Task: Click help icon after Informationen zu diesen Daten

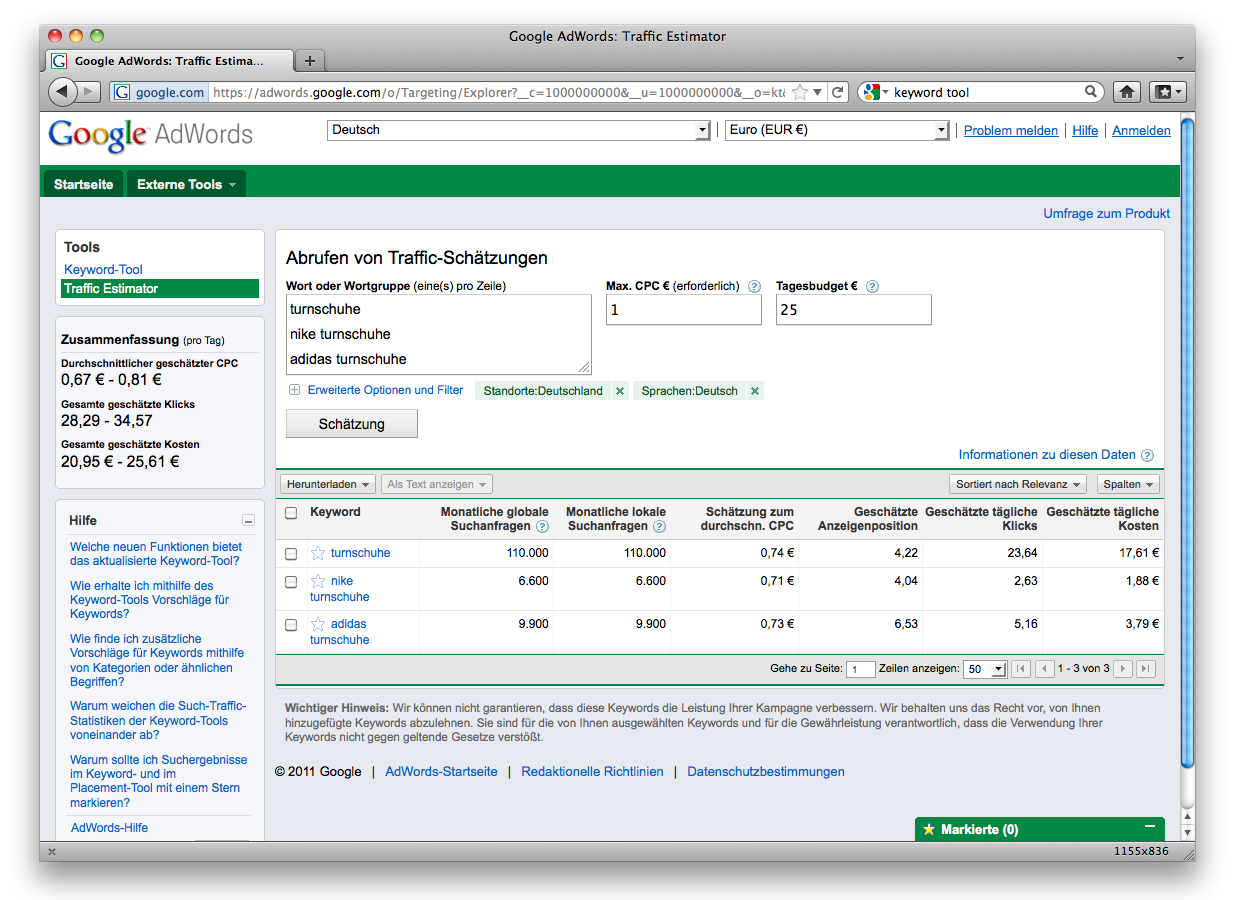Action: coord(1147,455)
